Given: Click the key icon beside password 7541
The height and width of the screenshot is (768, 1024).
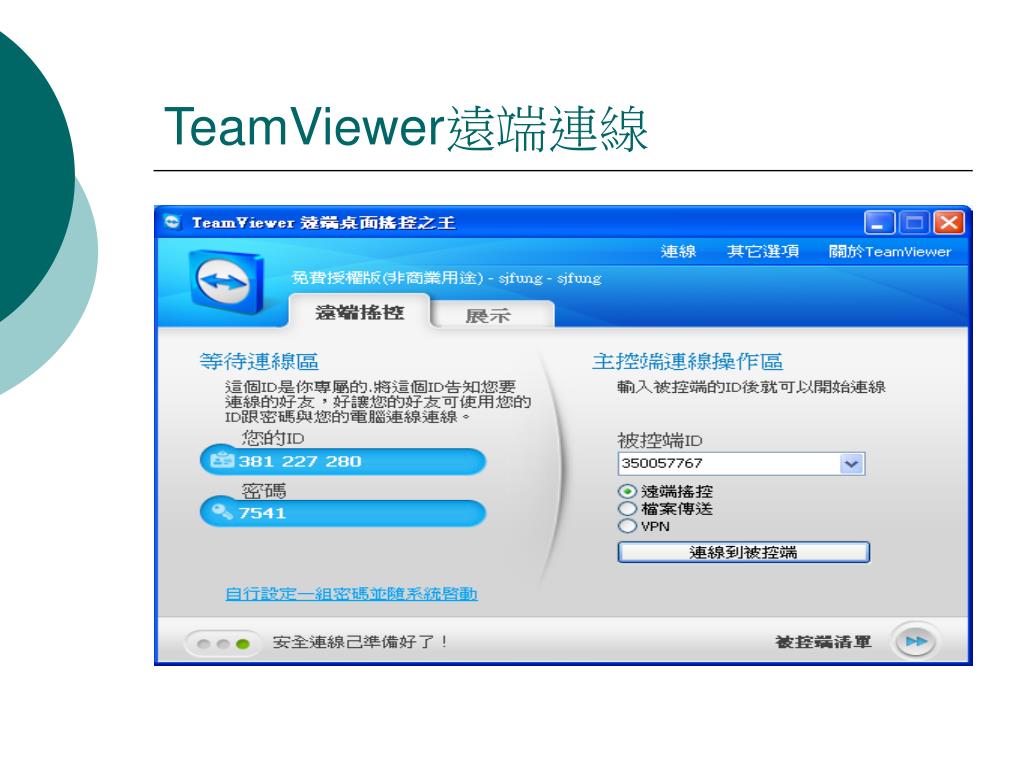Looking at the screenshot, I should 221,512.
